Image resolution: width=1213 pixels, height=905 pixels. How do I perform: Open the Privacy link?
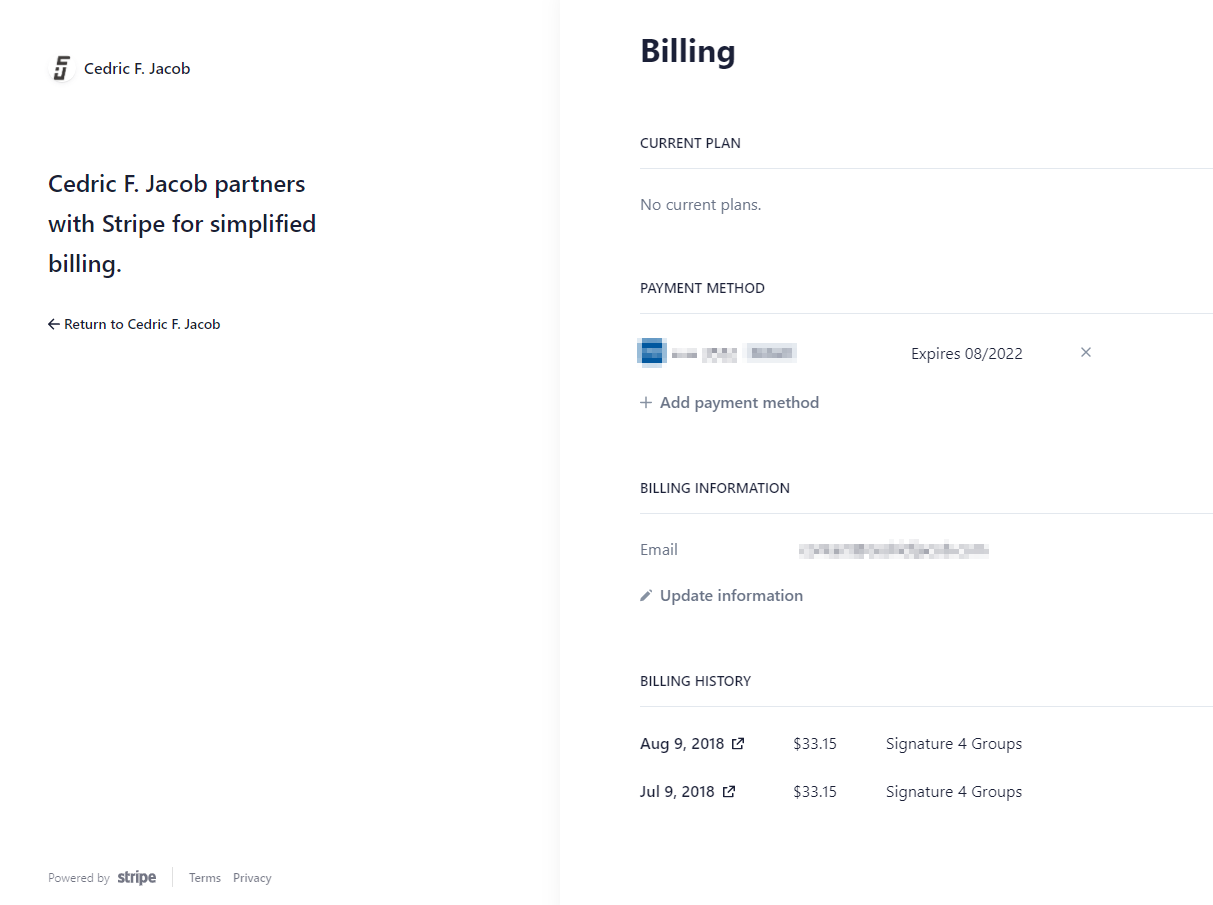click(x=252, y=878)
